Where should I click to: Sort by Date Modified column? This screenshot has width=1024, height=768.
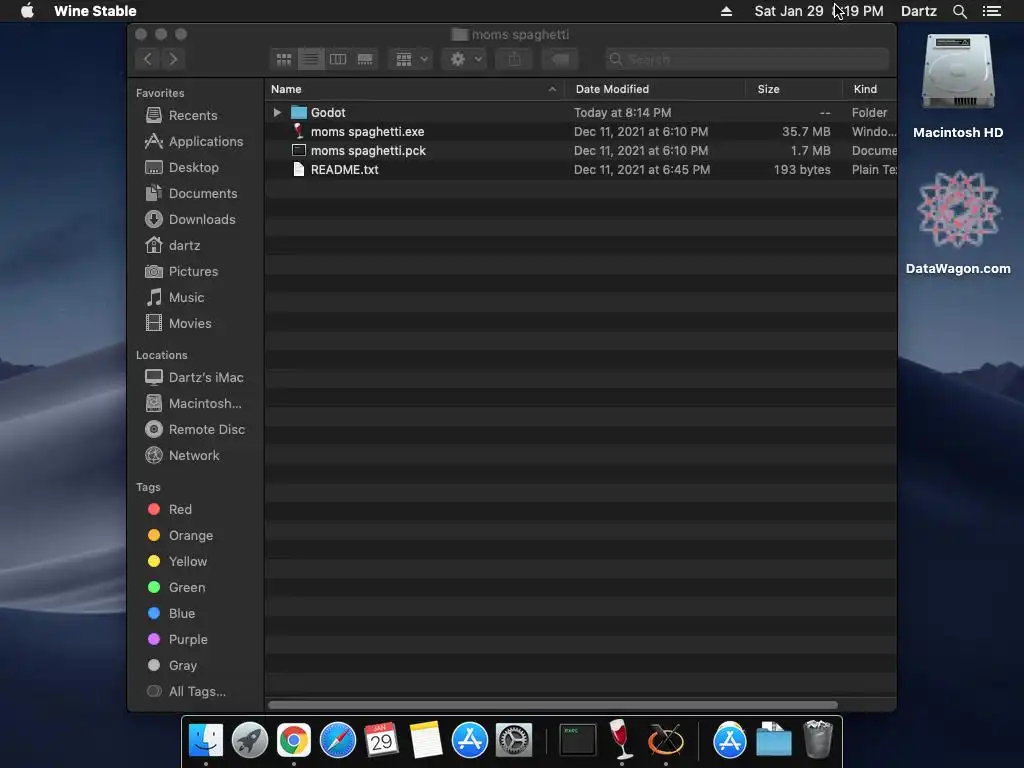(655, 89)
